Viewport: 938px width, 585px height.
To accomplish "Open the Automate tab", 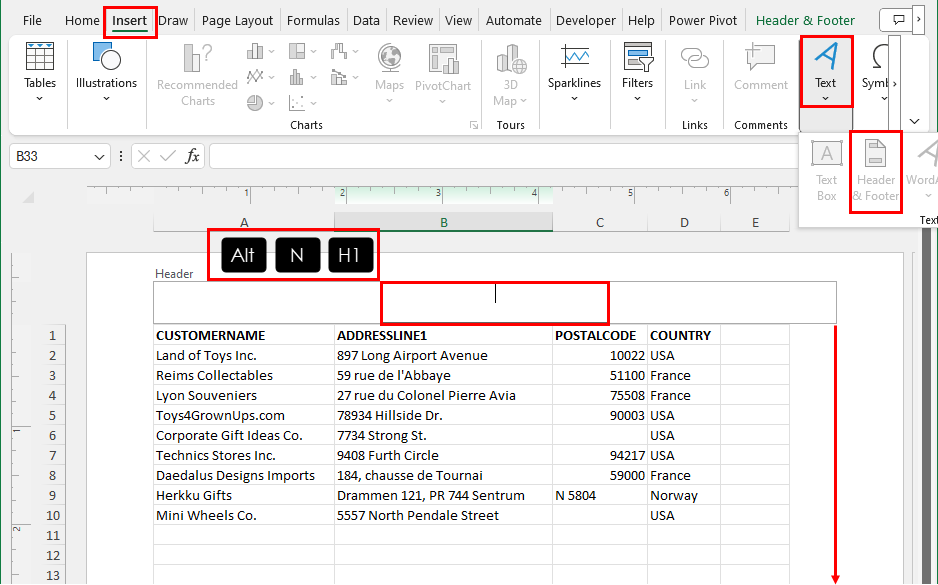I will (513, 20).
